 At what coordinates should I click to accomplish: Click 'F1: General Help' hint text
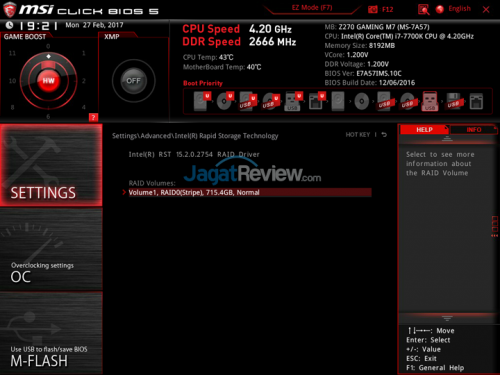click(435, 368)
